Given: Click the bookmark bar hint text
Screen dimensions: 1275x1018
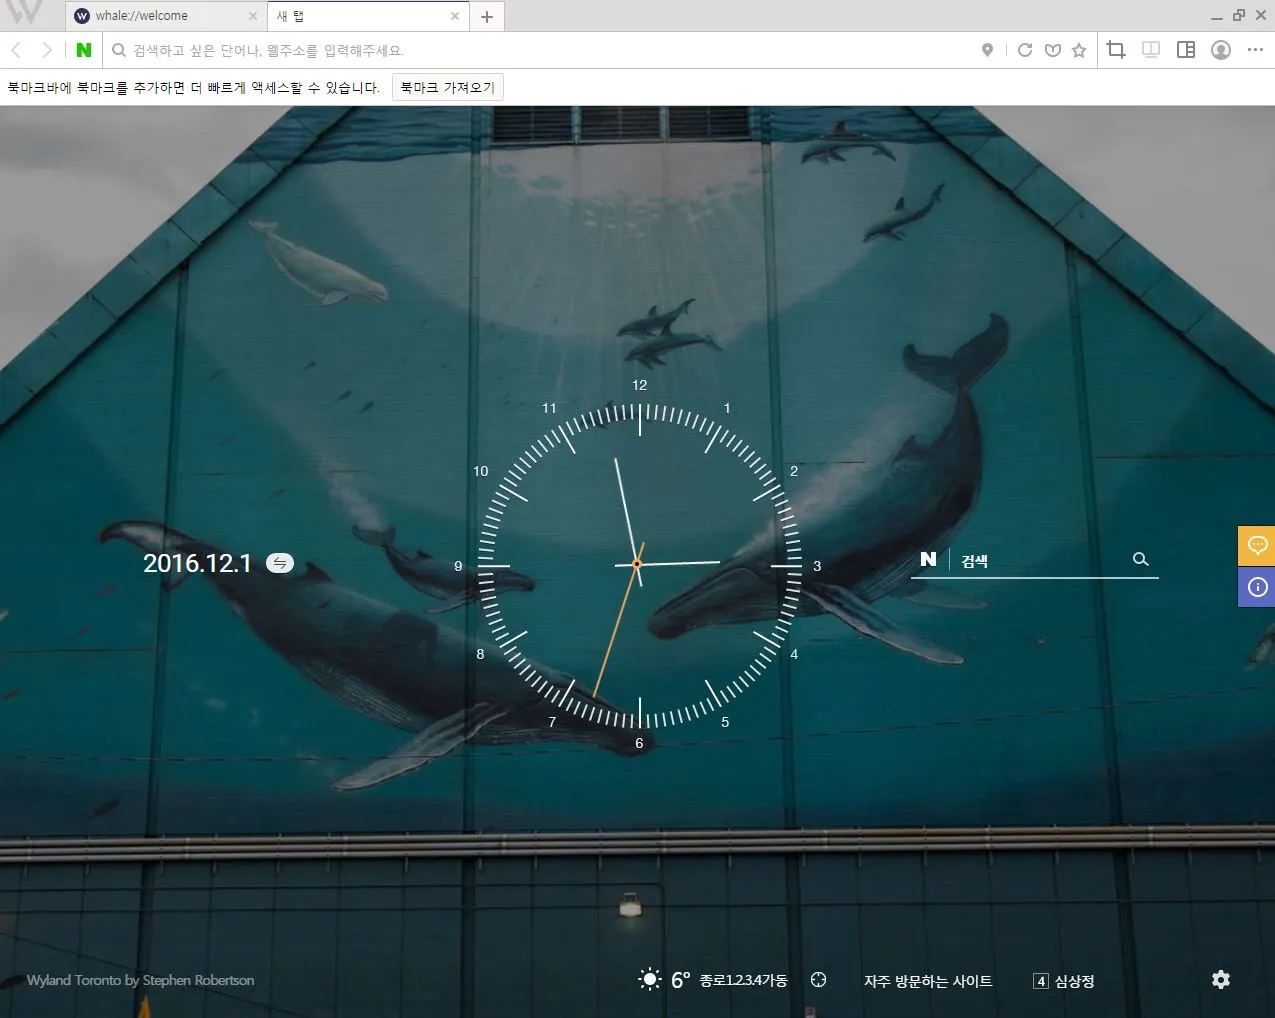Looking at the screenshot, I should (194, 88).
